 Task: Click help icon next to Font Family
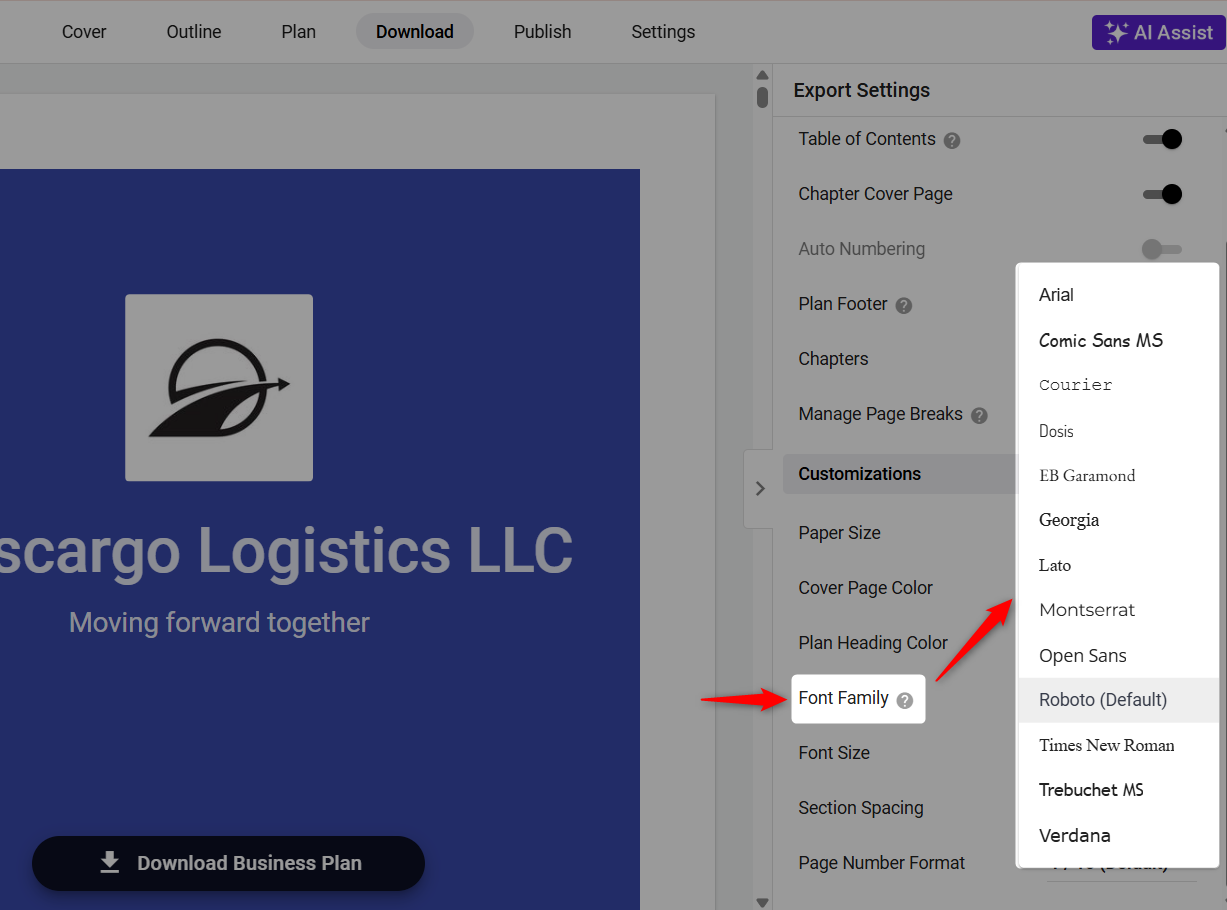point(905,701)
